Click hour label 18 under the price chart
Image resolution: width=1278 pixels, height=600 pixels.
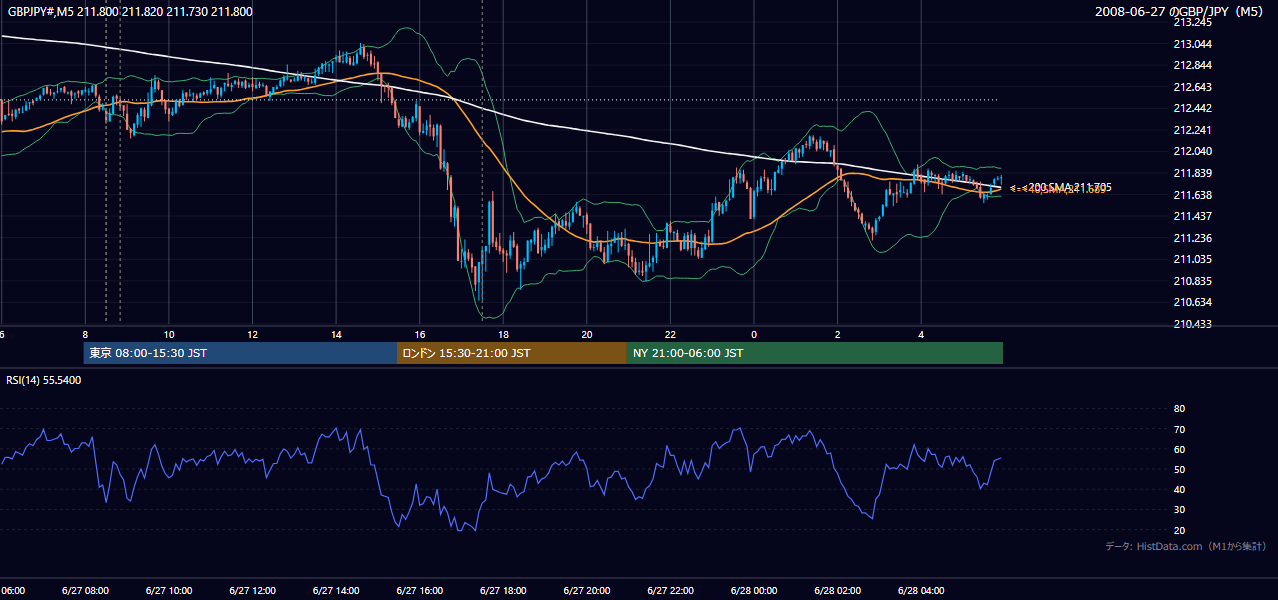[x=503, y=334]
